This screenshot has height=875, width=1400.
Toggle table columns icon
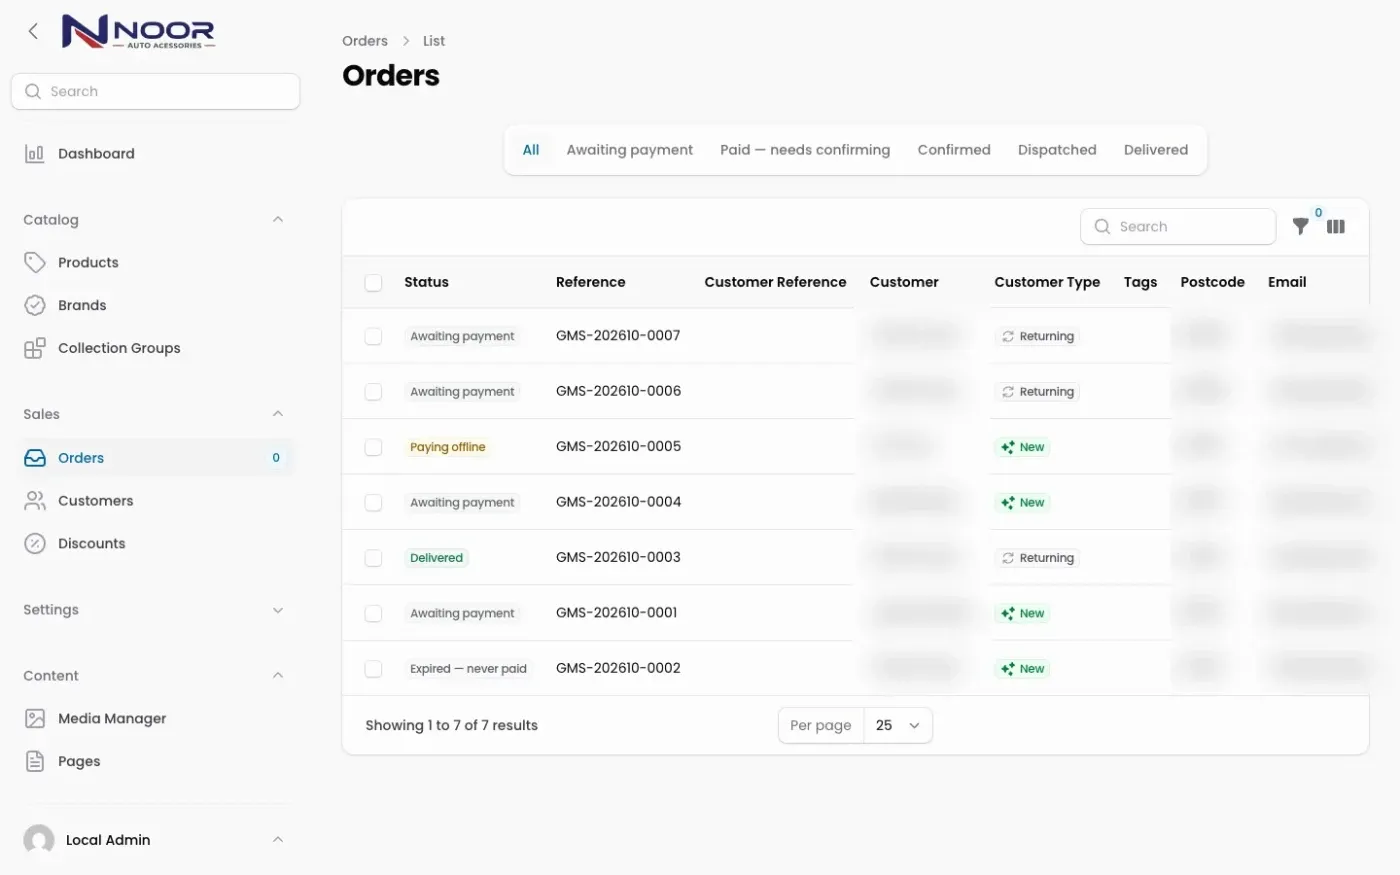click(x=1336, y=227)
